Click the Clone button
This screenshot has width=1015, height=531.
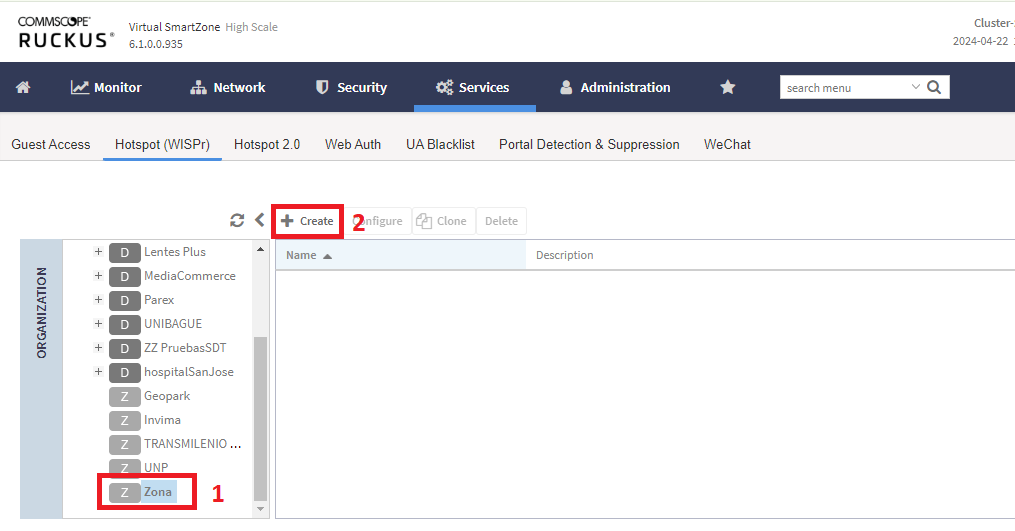[443, 221]
